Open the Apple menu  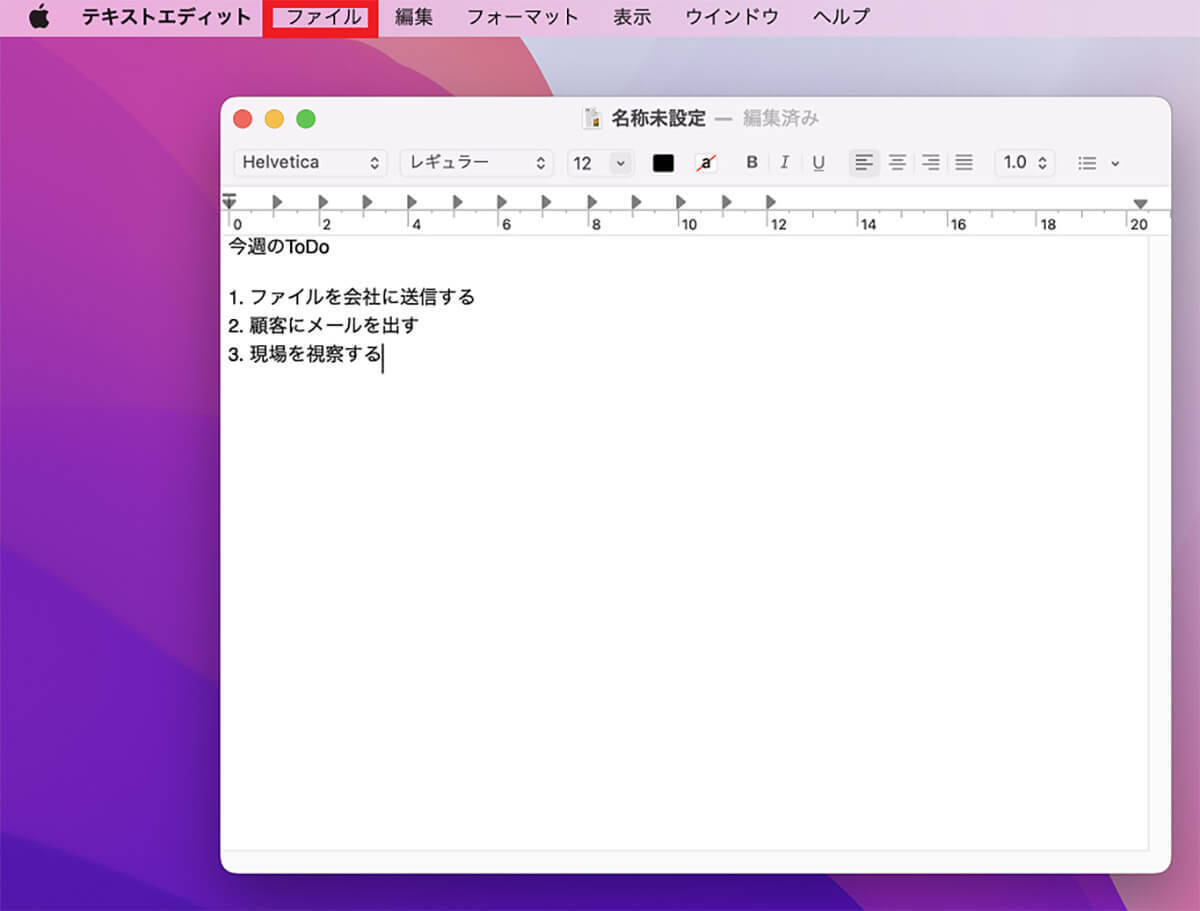[39, 17]
